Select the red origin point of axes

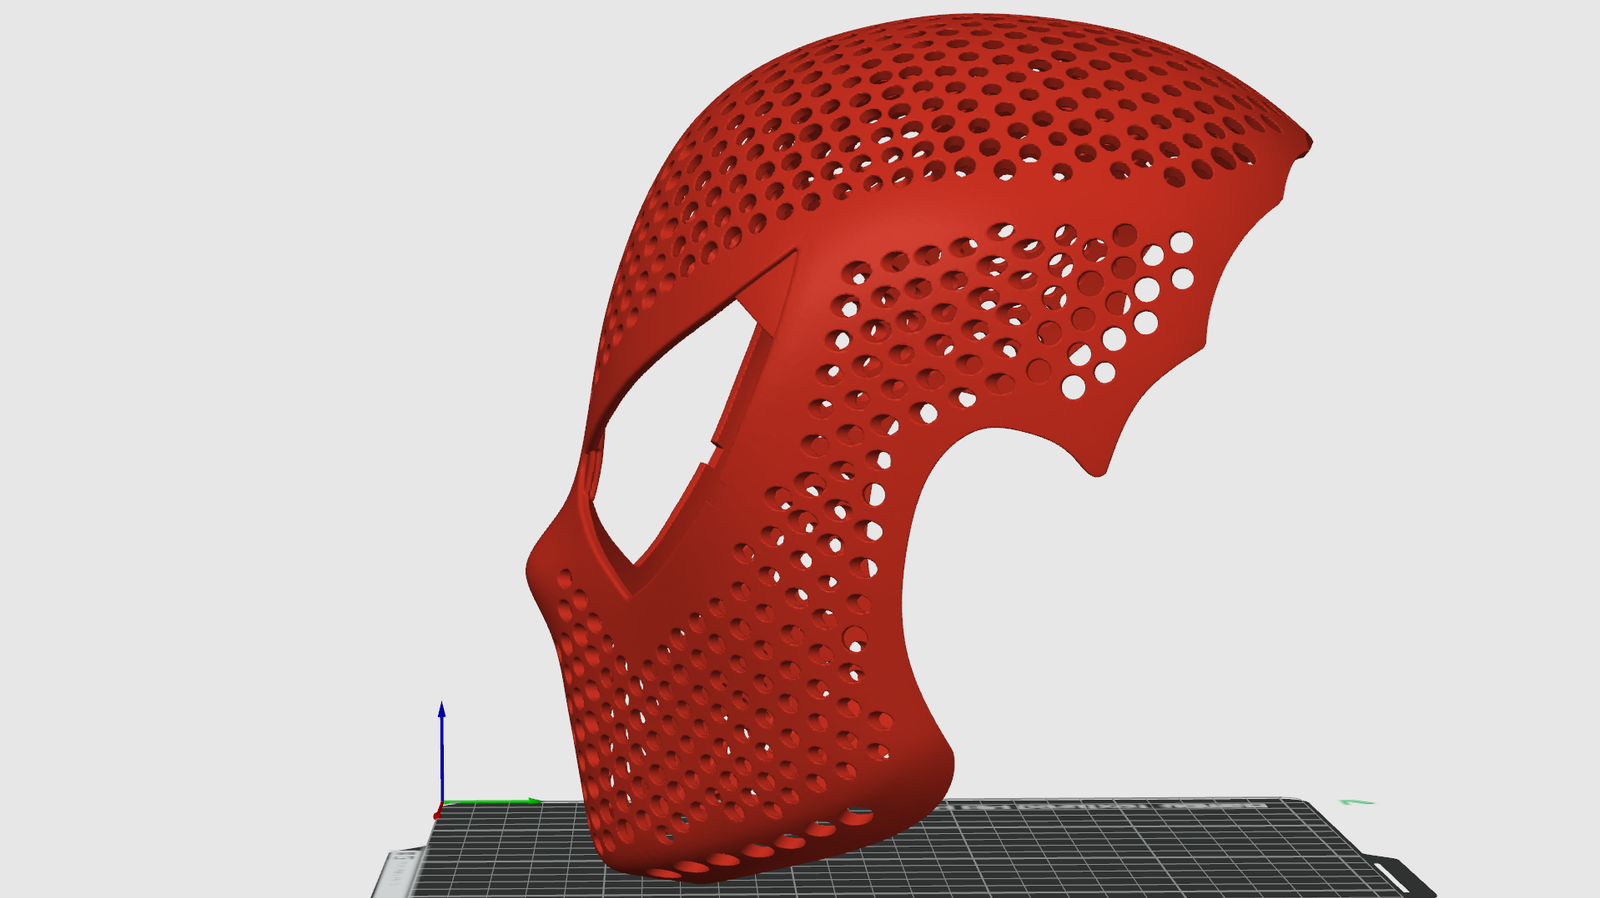point(437,815)
